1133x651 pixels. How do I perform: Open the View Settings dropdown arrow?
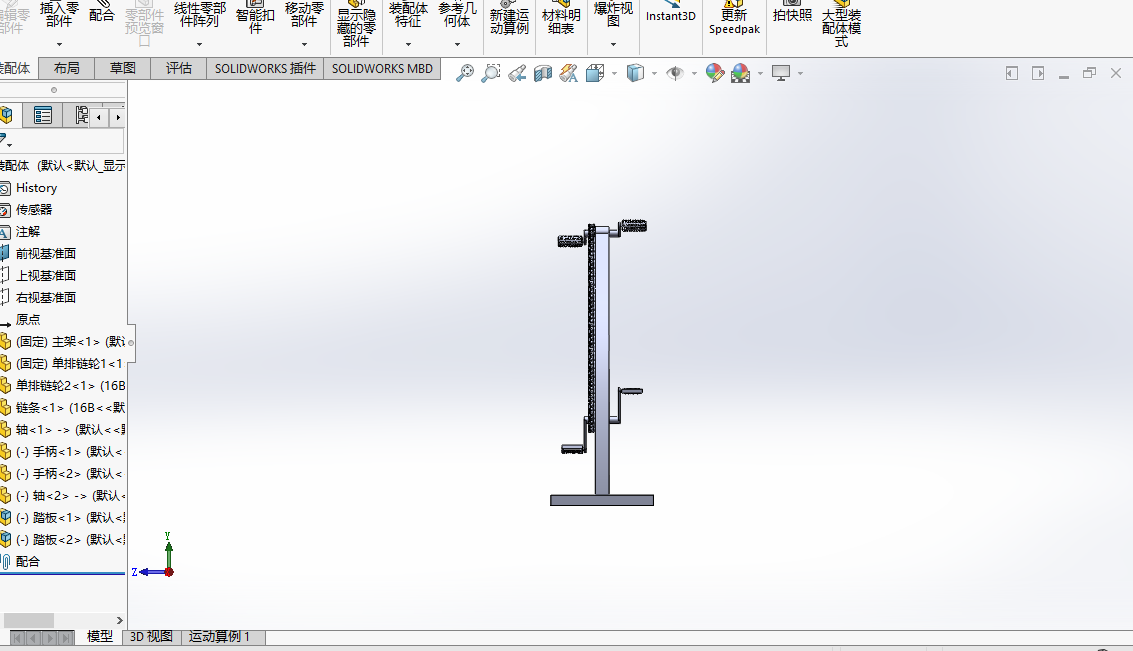coord(801,74)
